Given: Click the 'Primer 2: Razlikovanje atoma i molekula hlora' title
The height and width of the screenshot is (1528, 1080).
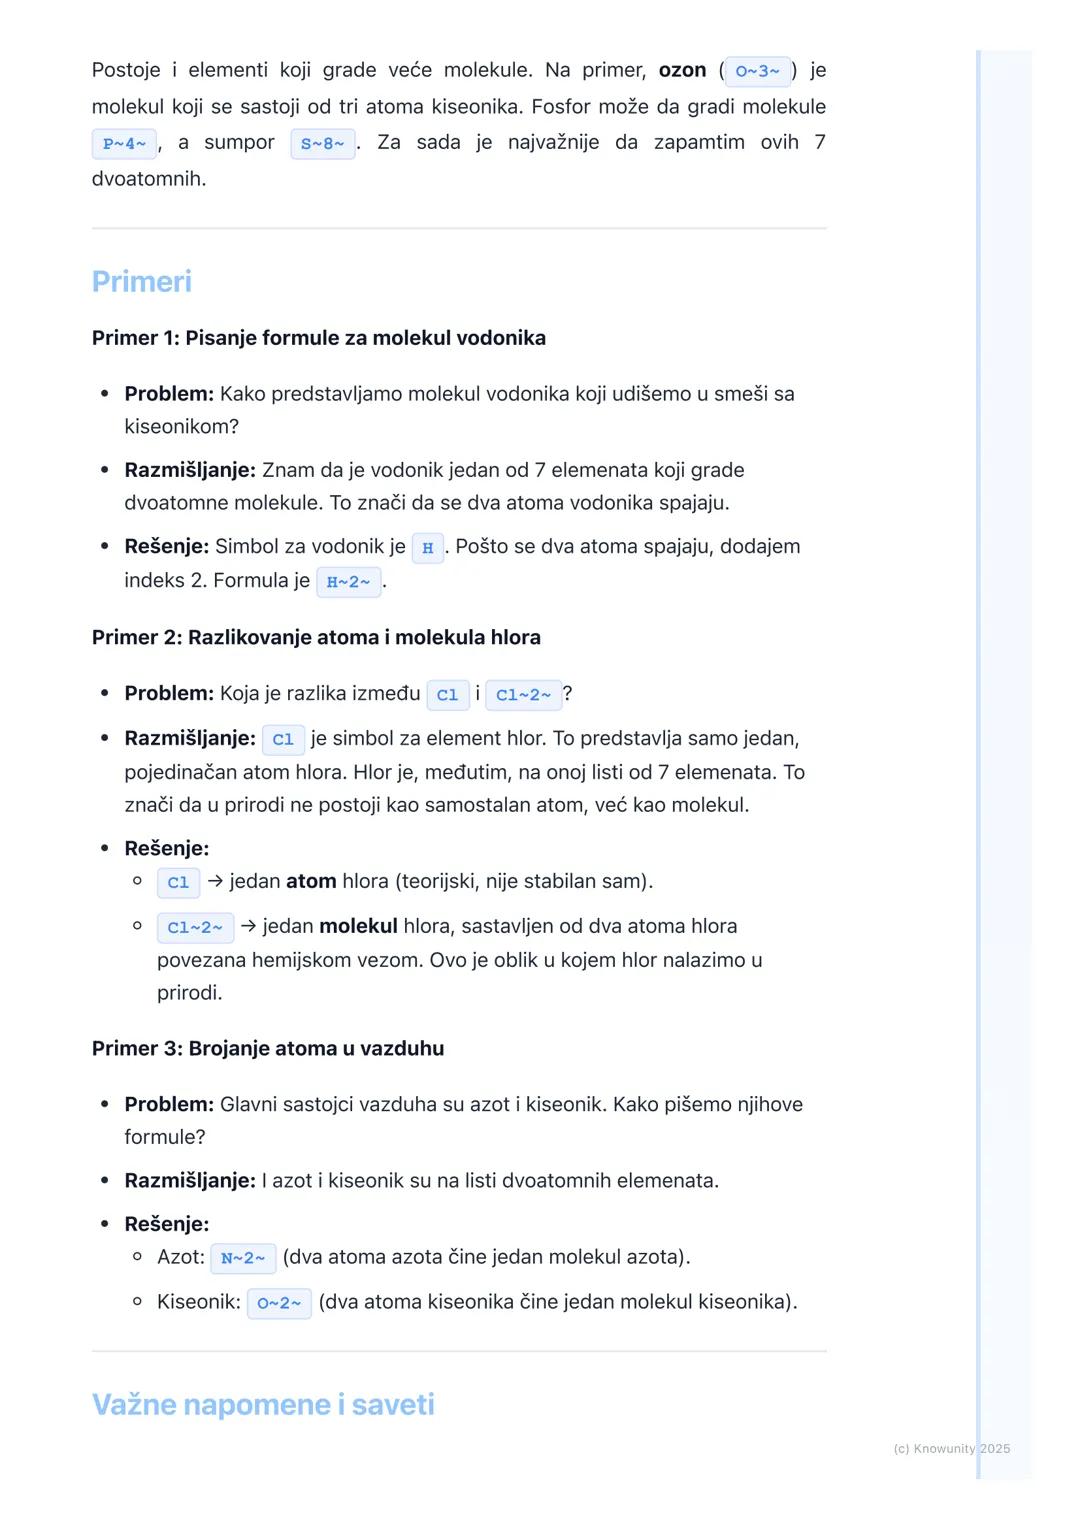Looking at the screenshot, I should coord(316,637).
